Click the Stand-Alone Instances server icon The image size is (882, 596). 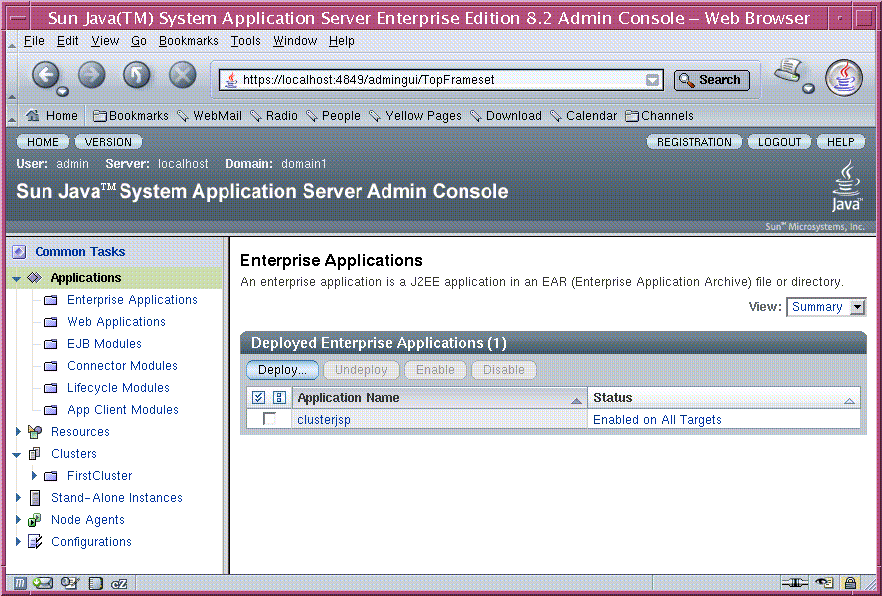pos(35,498)
